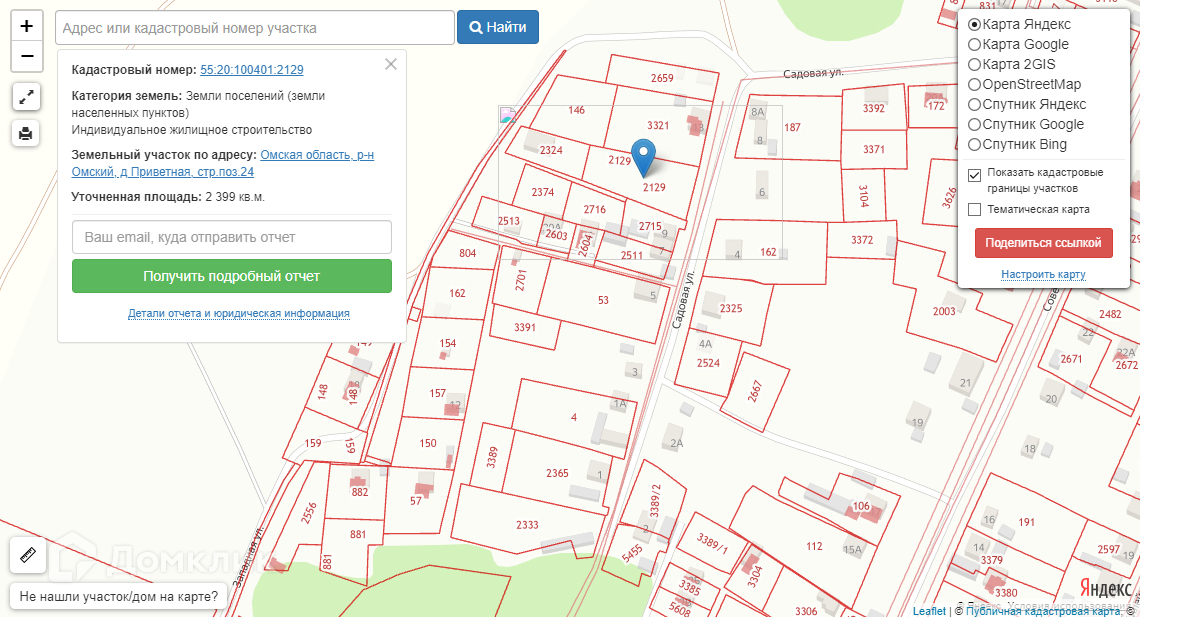Close the parcel info popup
The height and width of the screenshot is (617, 1194).
[x=391, y=65]
